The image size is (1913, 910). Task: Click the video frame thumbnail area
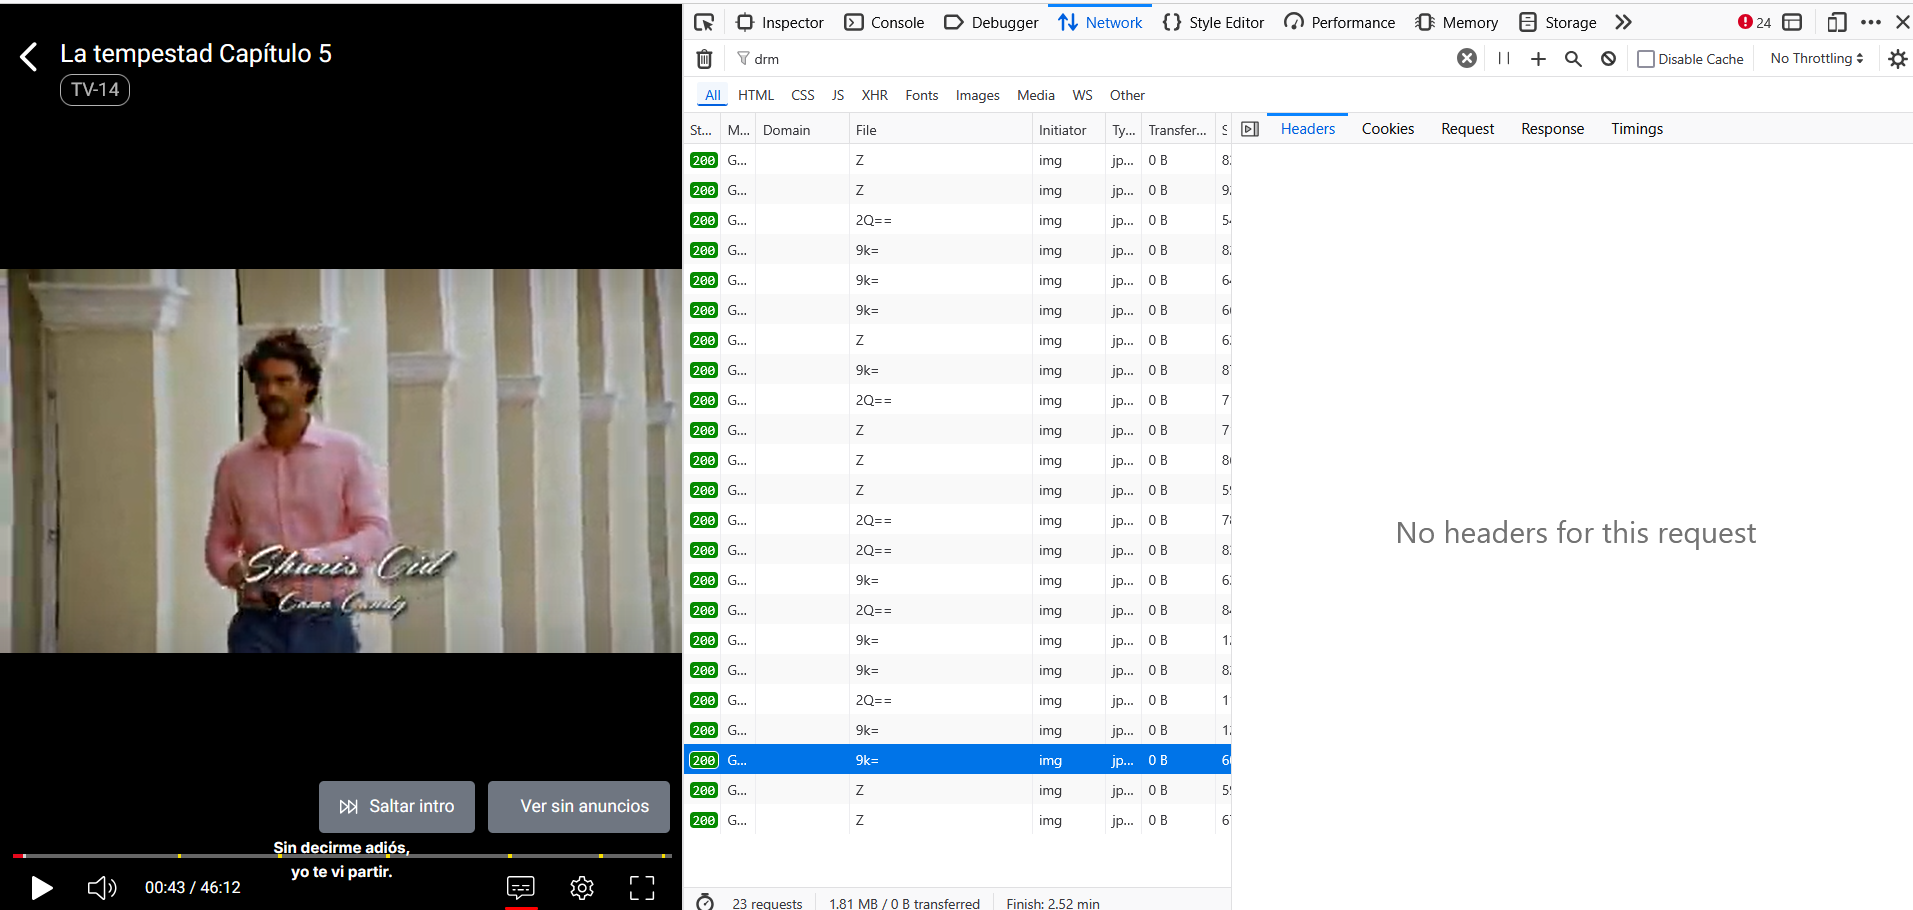coord(341,461)
